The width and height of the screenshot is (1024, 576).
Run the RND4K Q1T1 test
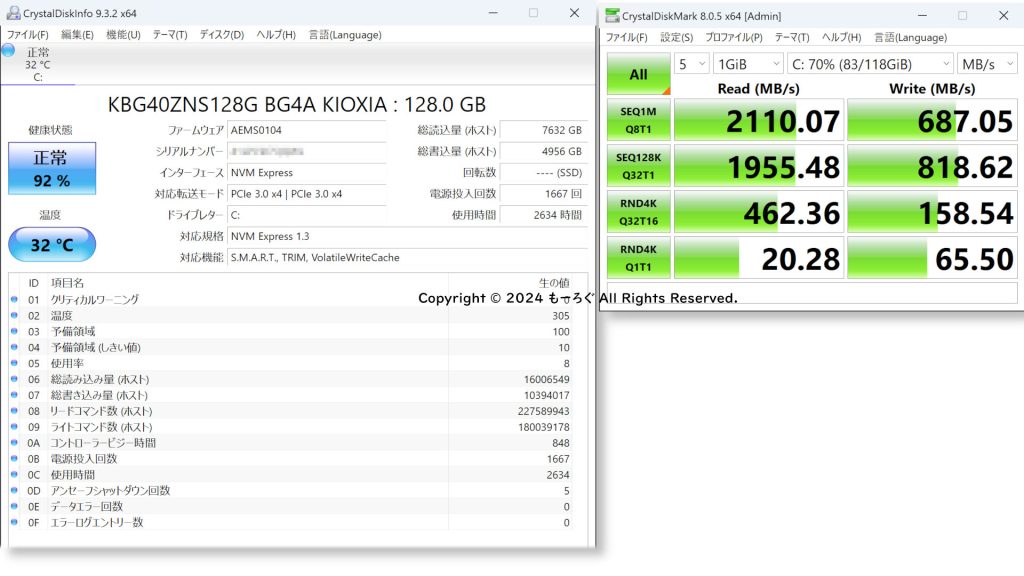tap(639, 257)
